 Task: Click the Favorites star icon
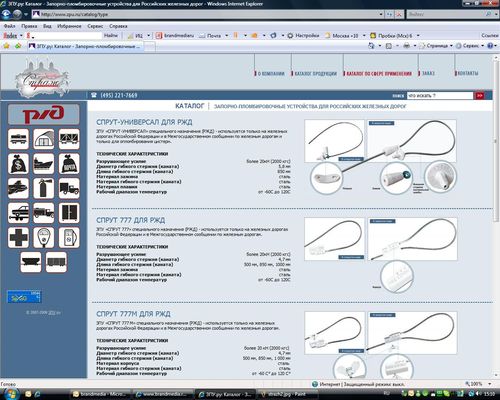6,46
